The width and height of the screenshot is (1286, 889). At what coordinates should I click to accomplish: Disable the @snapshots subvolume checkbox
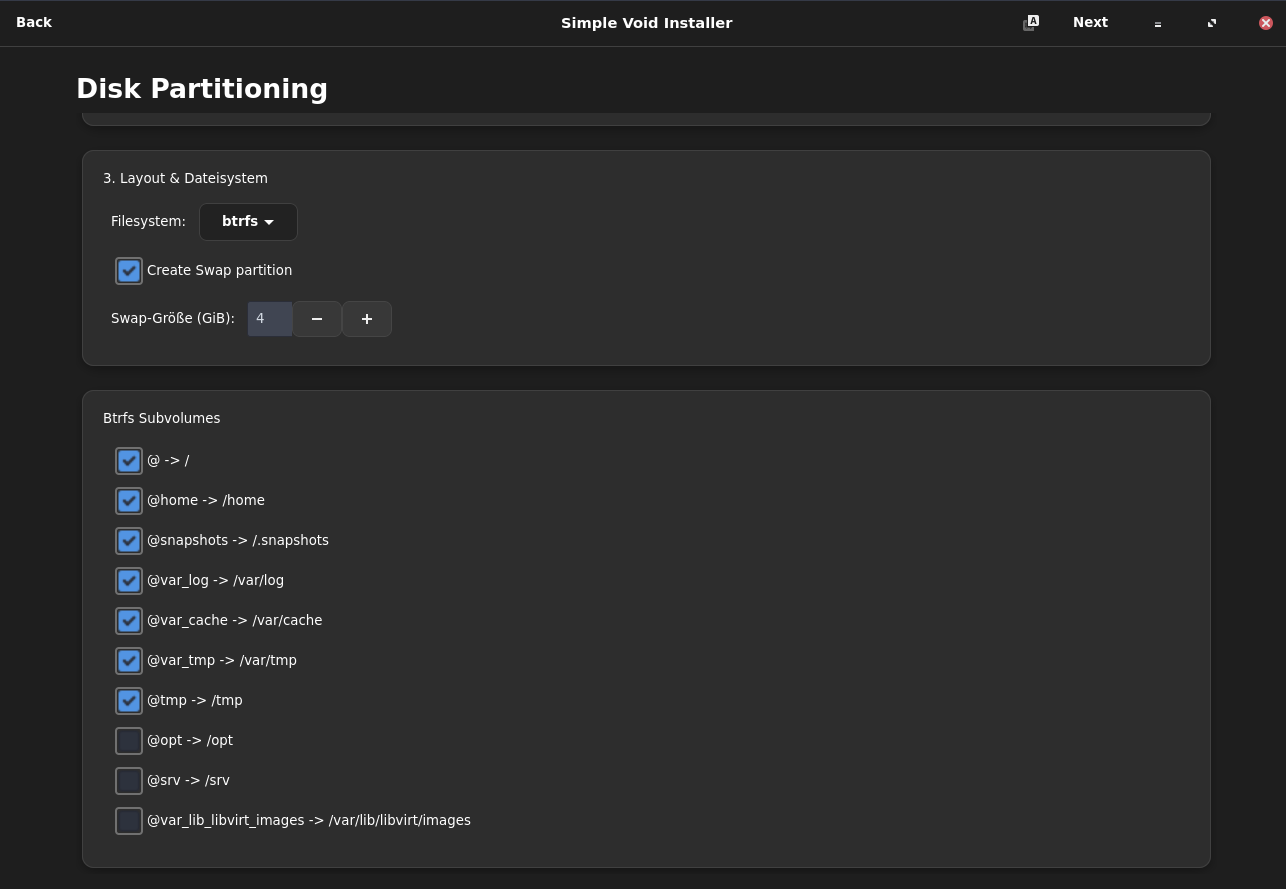click(129, 541)
